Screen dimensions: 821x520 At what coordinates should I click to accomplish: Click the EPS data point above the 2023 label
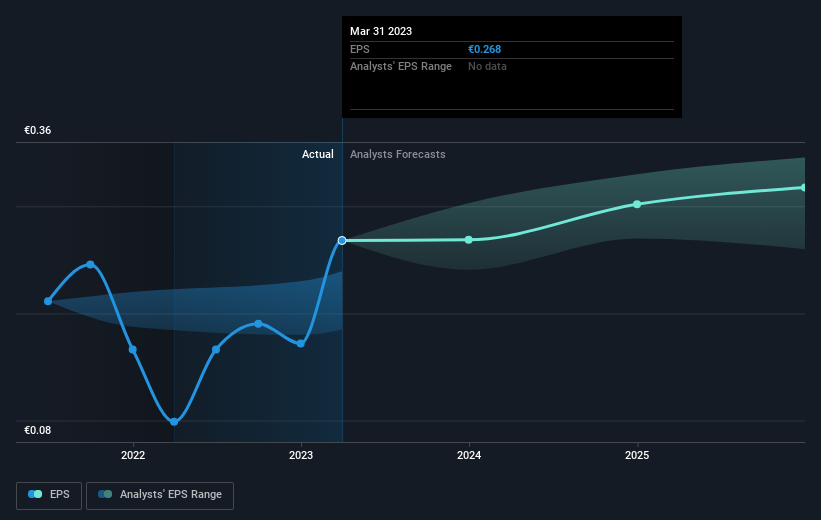(x=301, y=344)
